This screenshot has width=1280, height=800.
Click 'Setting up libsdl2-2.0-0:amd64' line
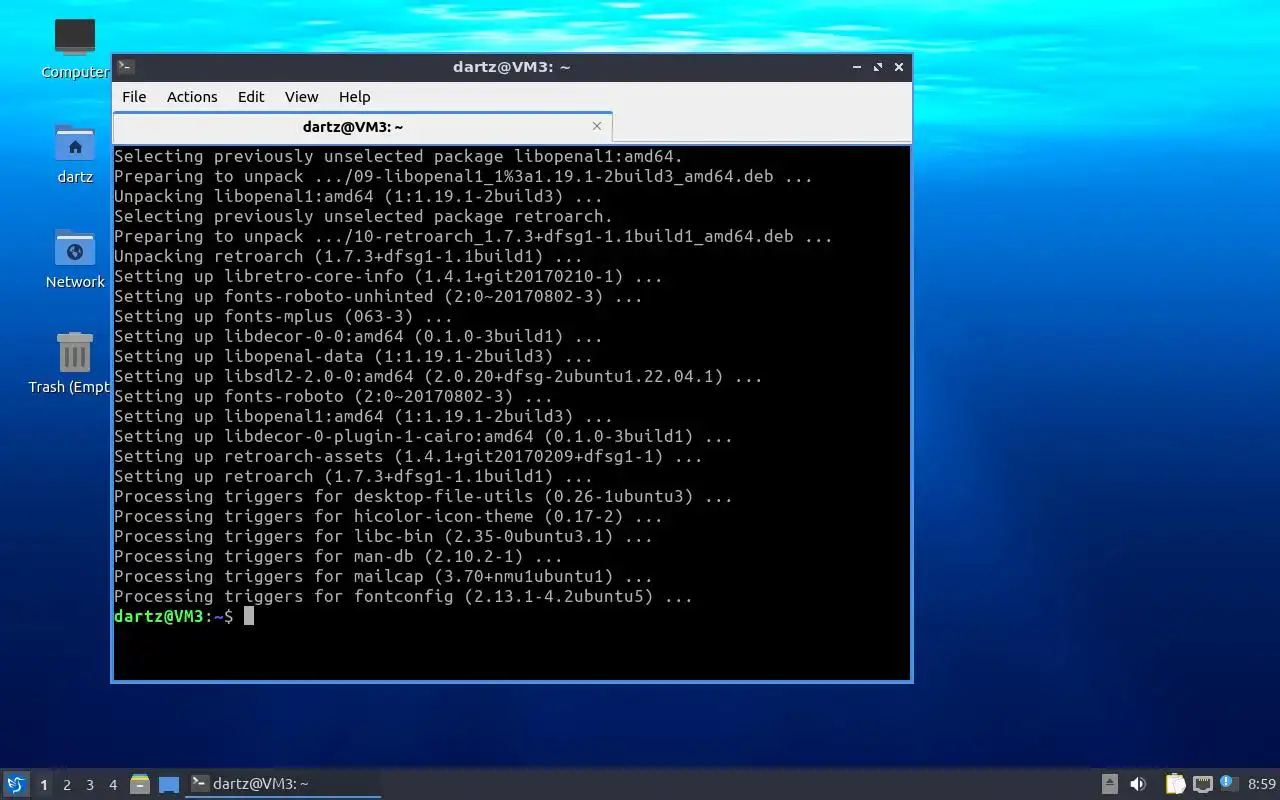pos(438,376)
